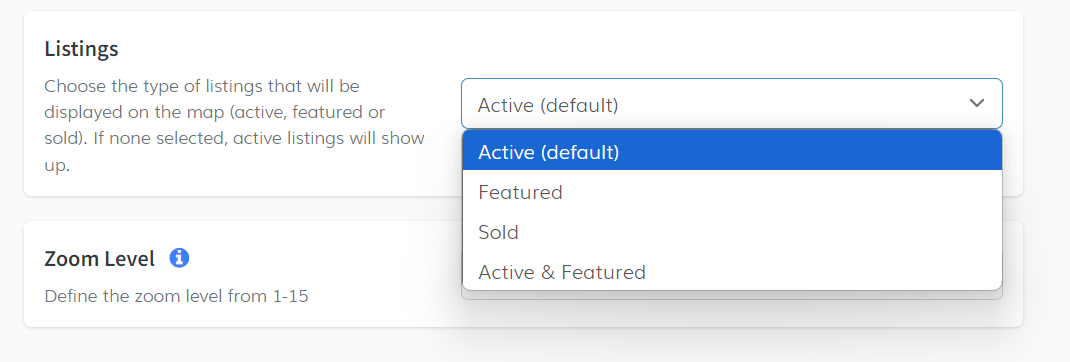
Task: Click blank space right of Featured option
Action: [x=785, y=192]
